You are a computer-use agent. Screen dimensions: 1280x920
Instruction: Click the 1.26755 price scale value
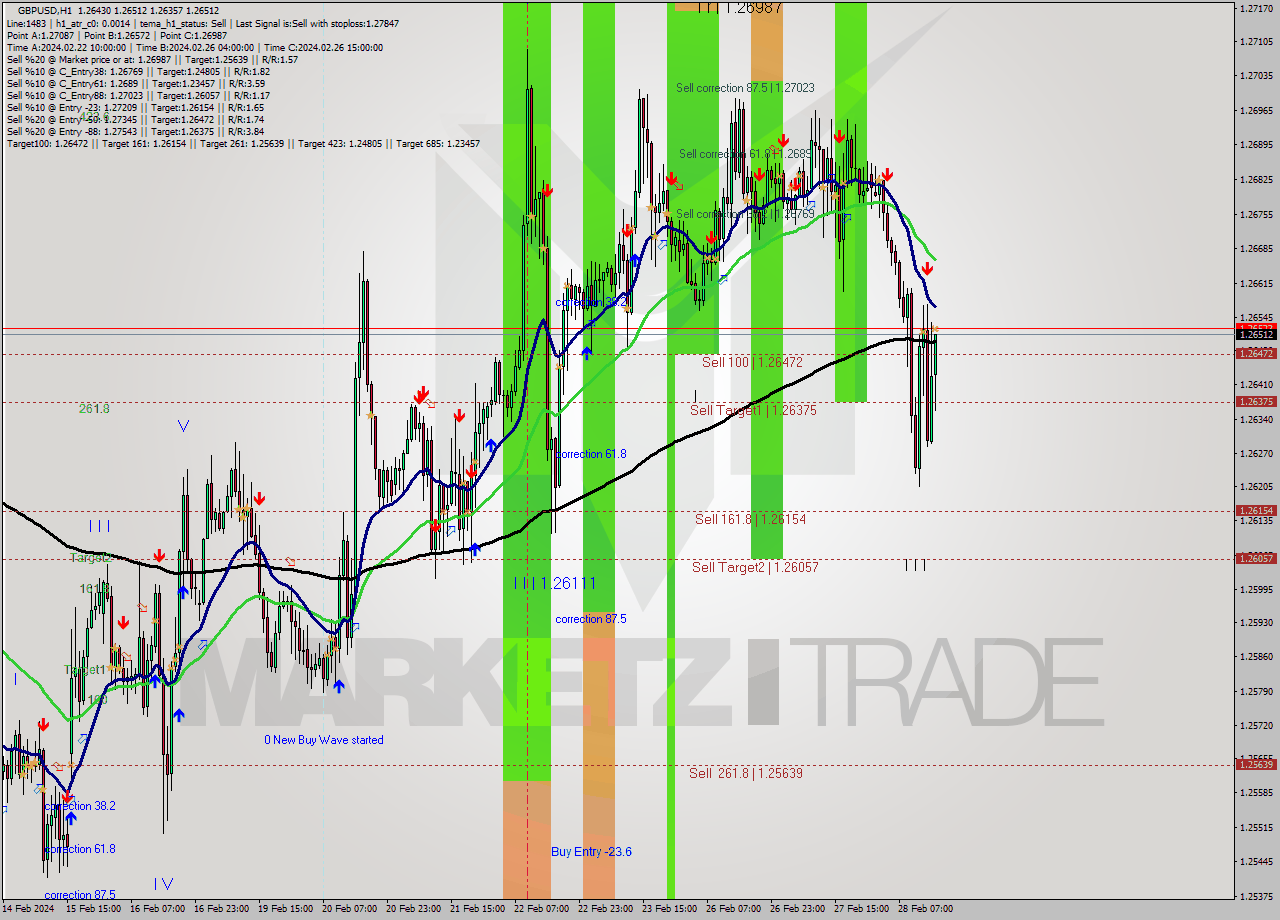tap(1256, 214)
